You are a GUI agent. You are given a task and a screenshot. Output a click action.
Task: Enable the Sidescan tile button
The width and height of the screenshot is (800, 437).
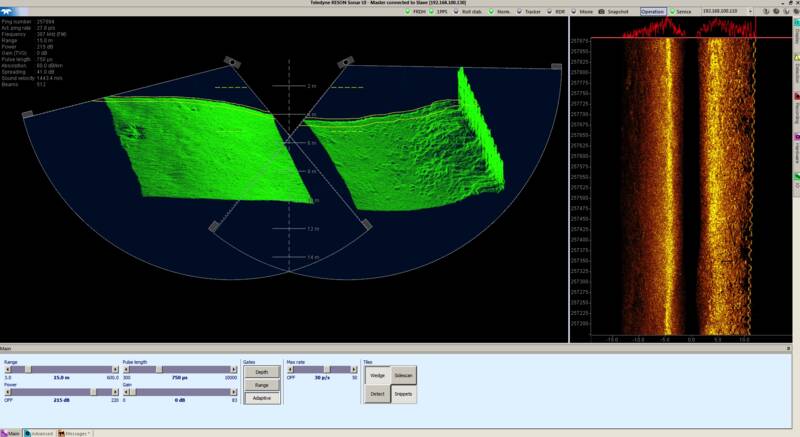(x=403, y=376)
